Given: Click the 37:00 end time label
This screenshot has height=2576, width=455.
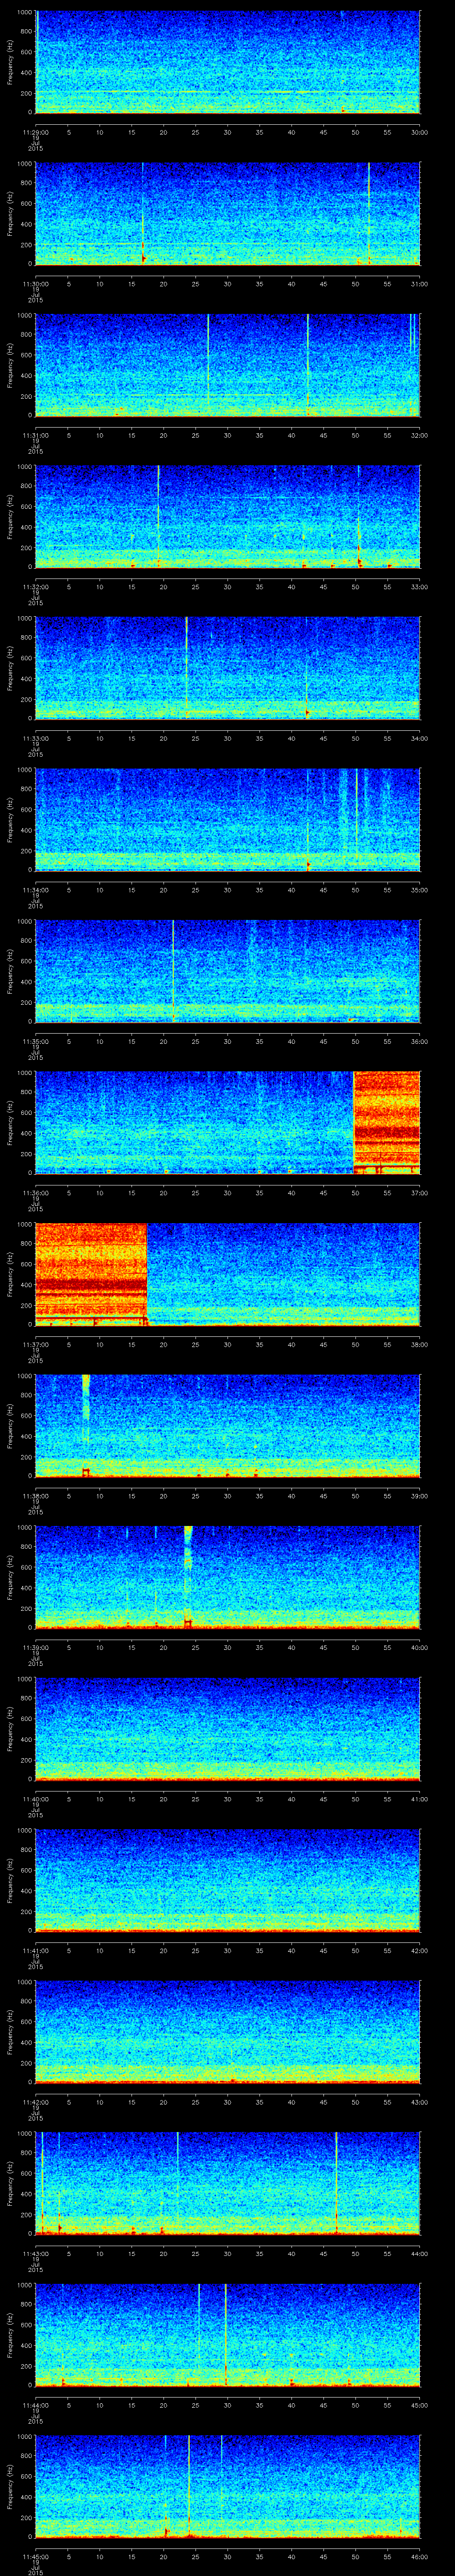Looking at the screenshot, I should [x=419, y=1192].
